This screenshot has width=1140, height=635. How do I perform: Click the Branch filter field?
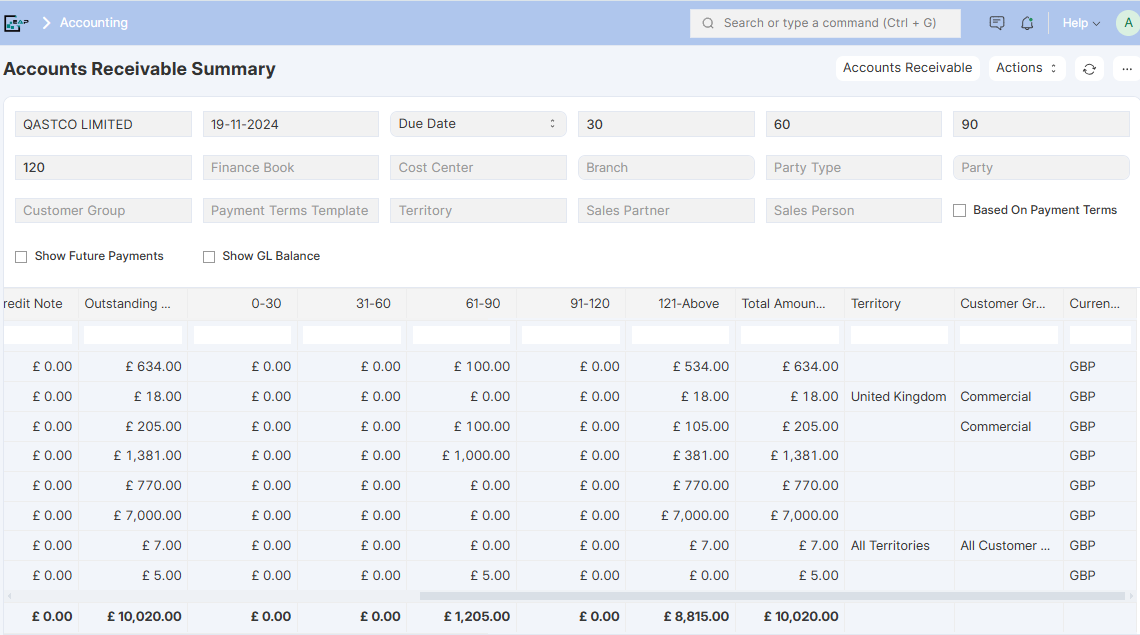[x=666, y=167]
